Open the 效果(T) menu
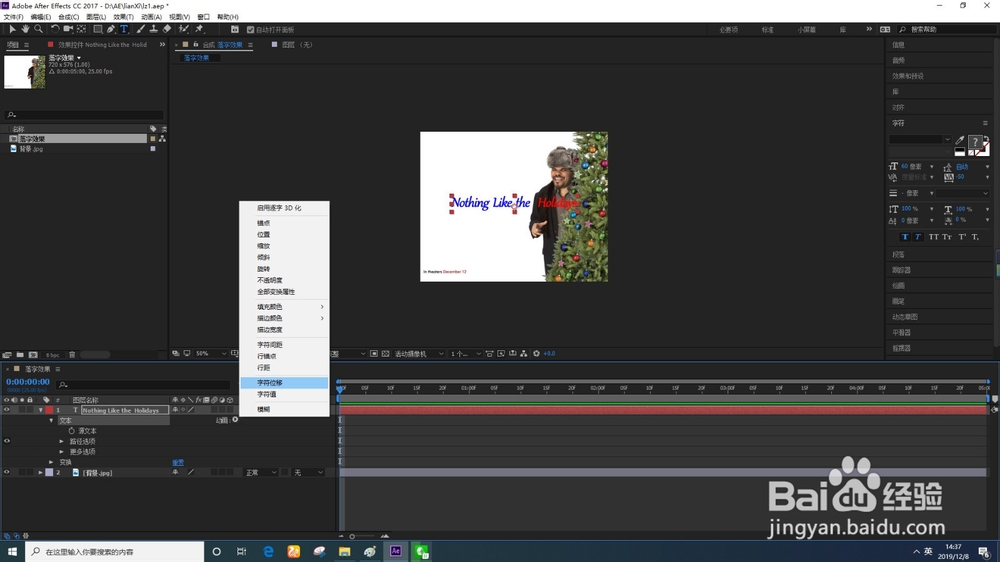The height and width of the screenshot is (562, 1000). 123,17
